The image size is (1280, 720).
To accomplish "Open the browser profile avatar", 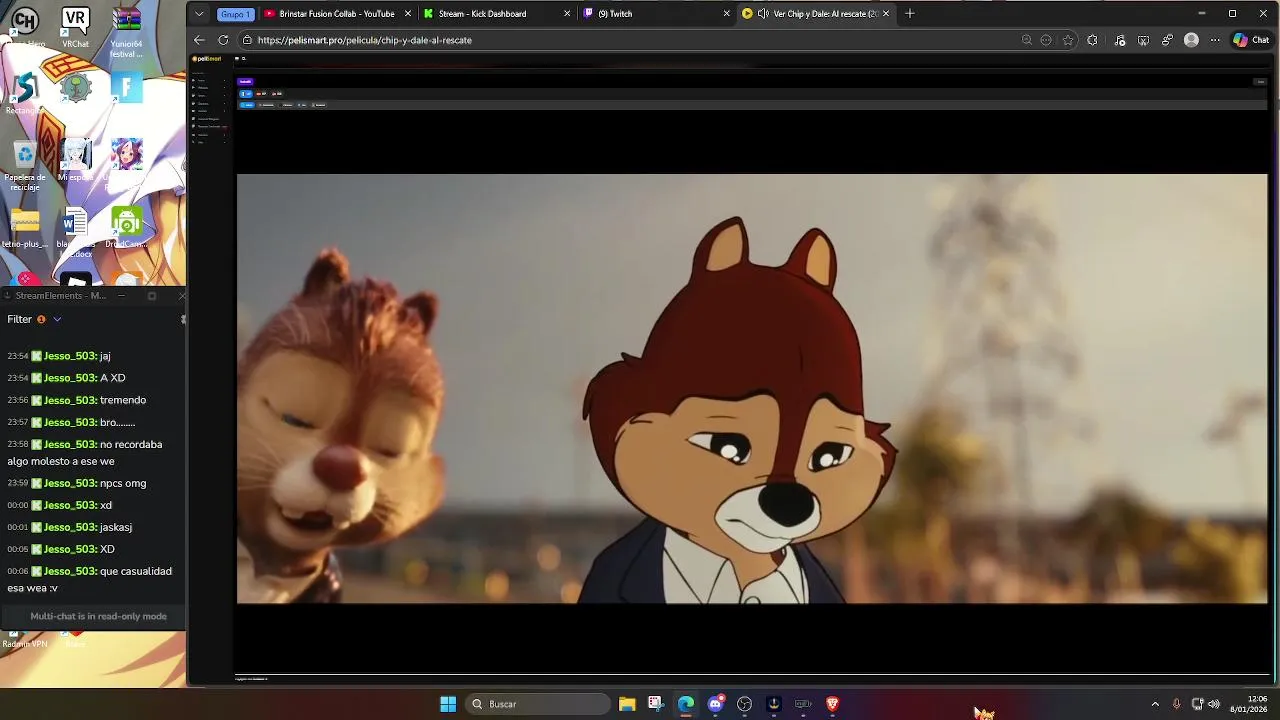I will [1191, 40].
